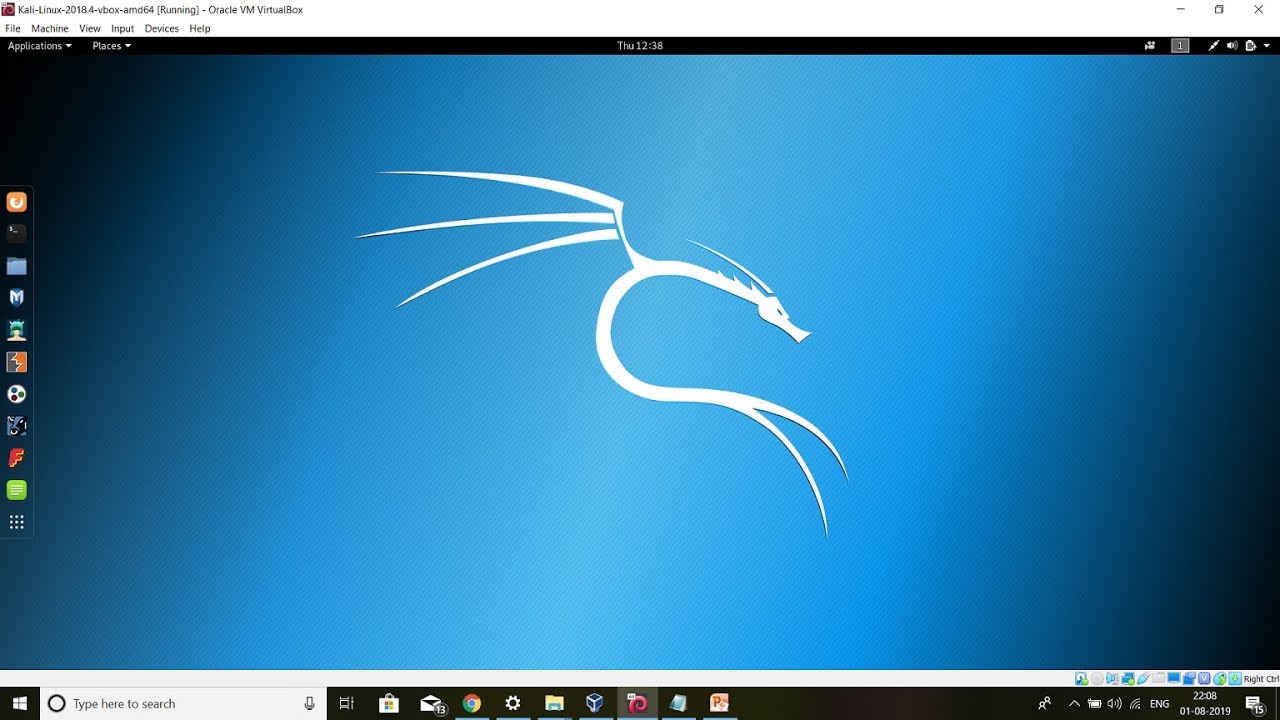Click the microphone icon in Windows search
This screenshot has height=720, width=1280.
pos(310,704)
